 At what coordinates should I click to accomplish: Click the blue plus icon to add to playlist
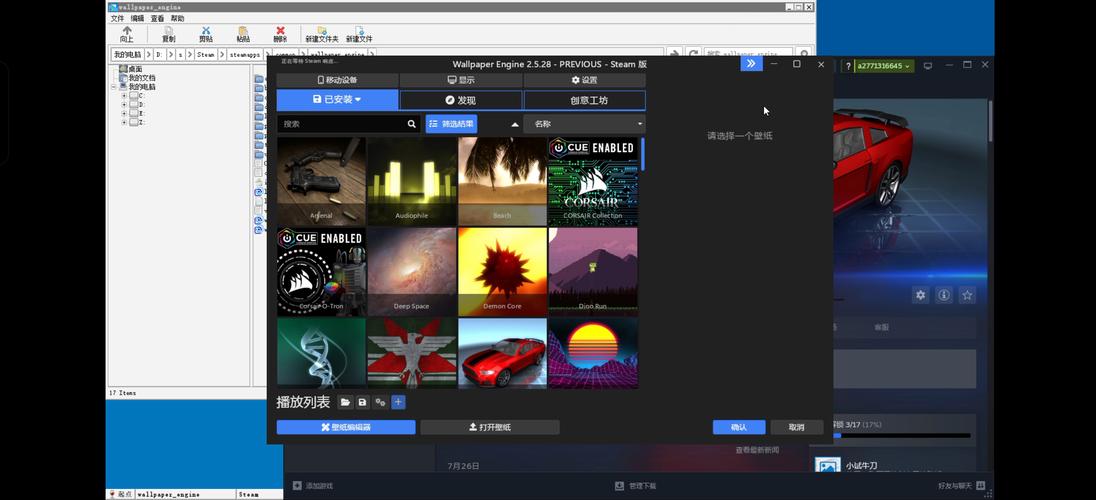398,402
